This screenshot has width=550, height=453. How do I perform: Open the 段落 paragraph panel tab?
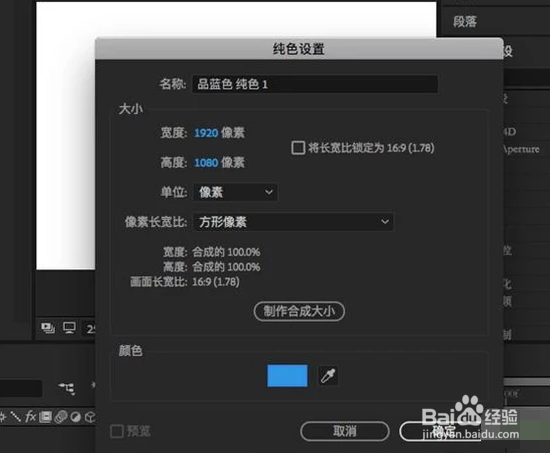(x=465, y=21)
